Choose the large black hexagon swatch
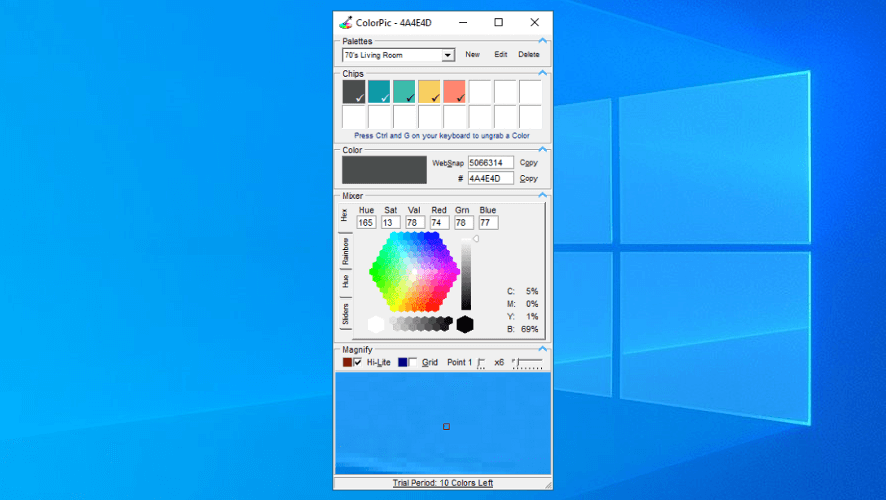886x500 pixels. point(464,324)
